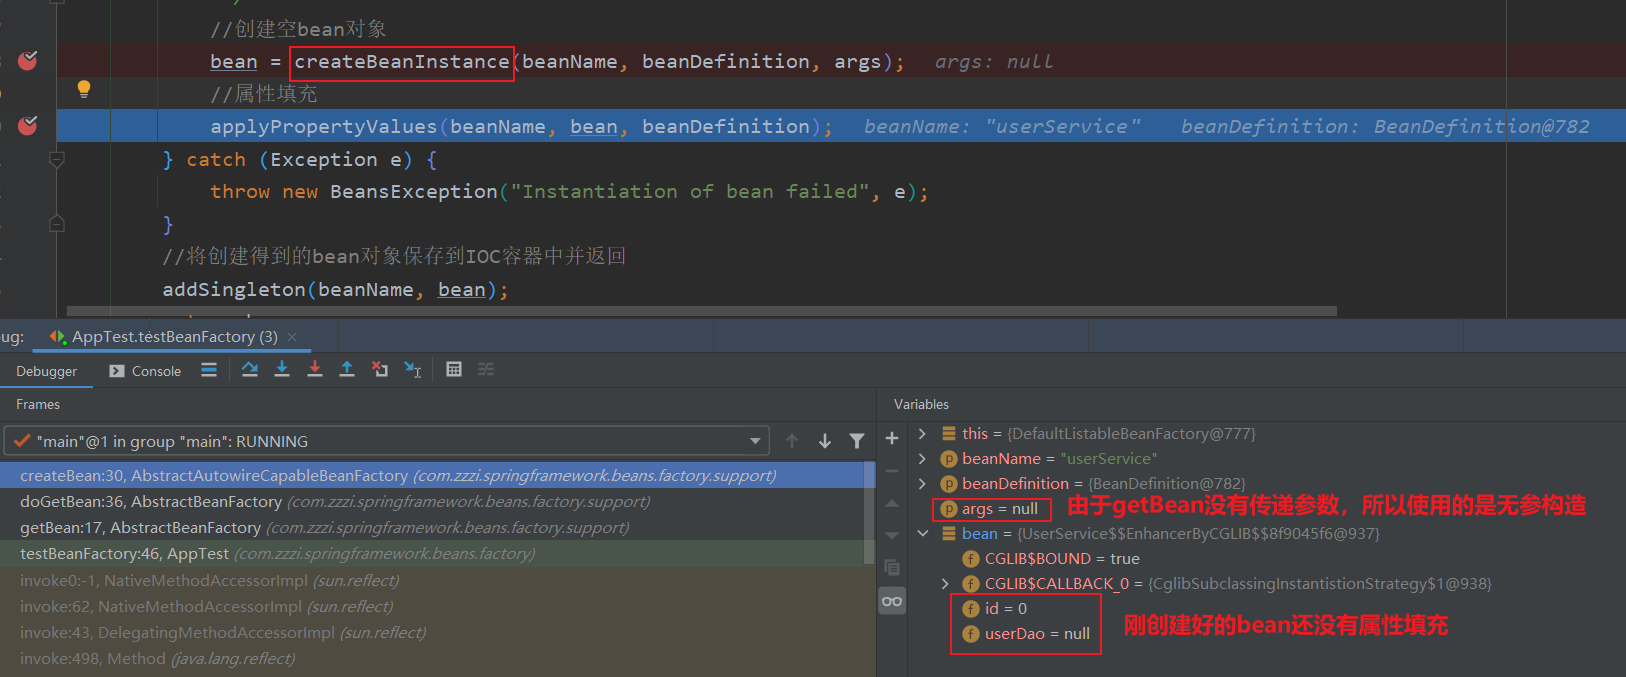Click the Step Into icon
This screenshot has height=677, width=1626.
tap(282, 369)
